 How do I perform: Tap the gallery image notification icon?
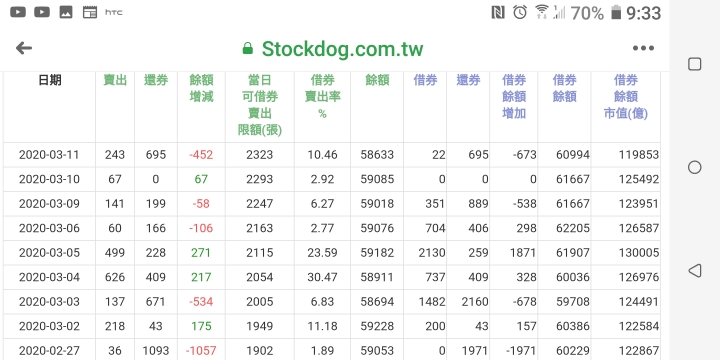point(66,12)
